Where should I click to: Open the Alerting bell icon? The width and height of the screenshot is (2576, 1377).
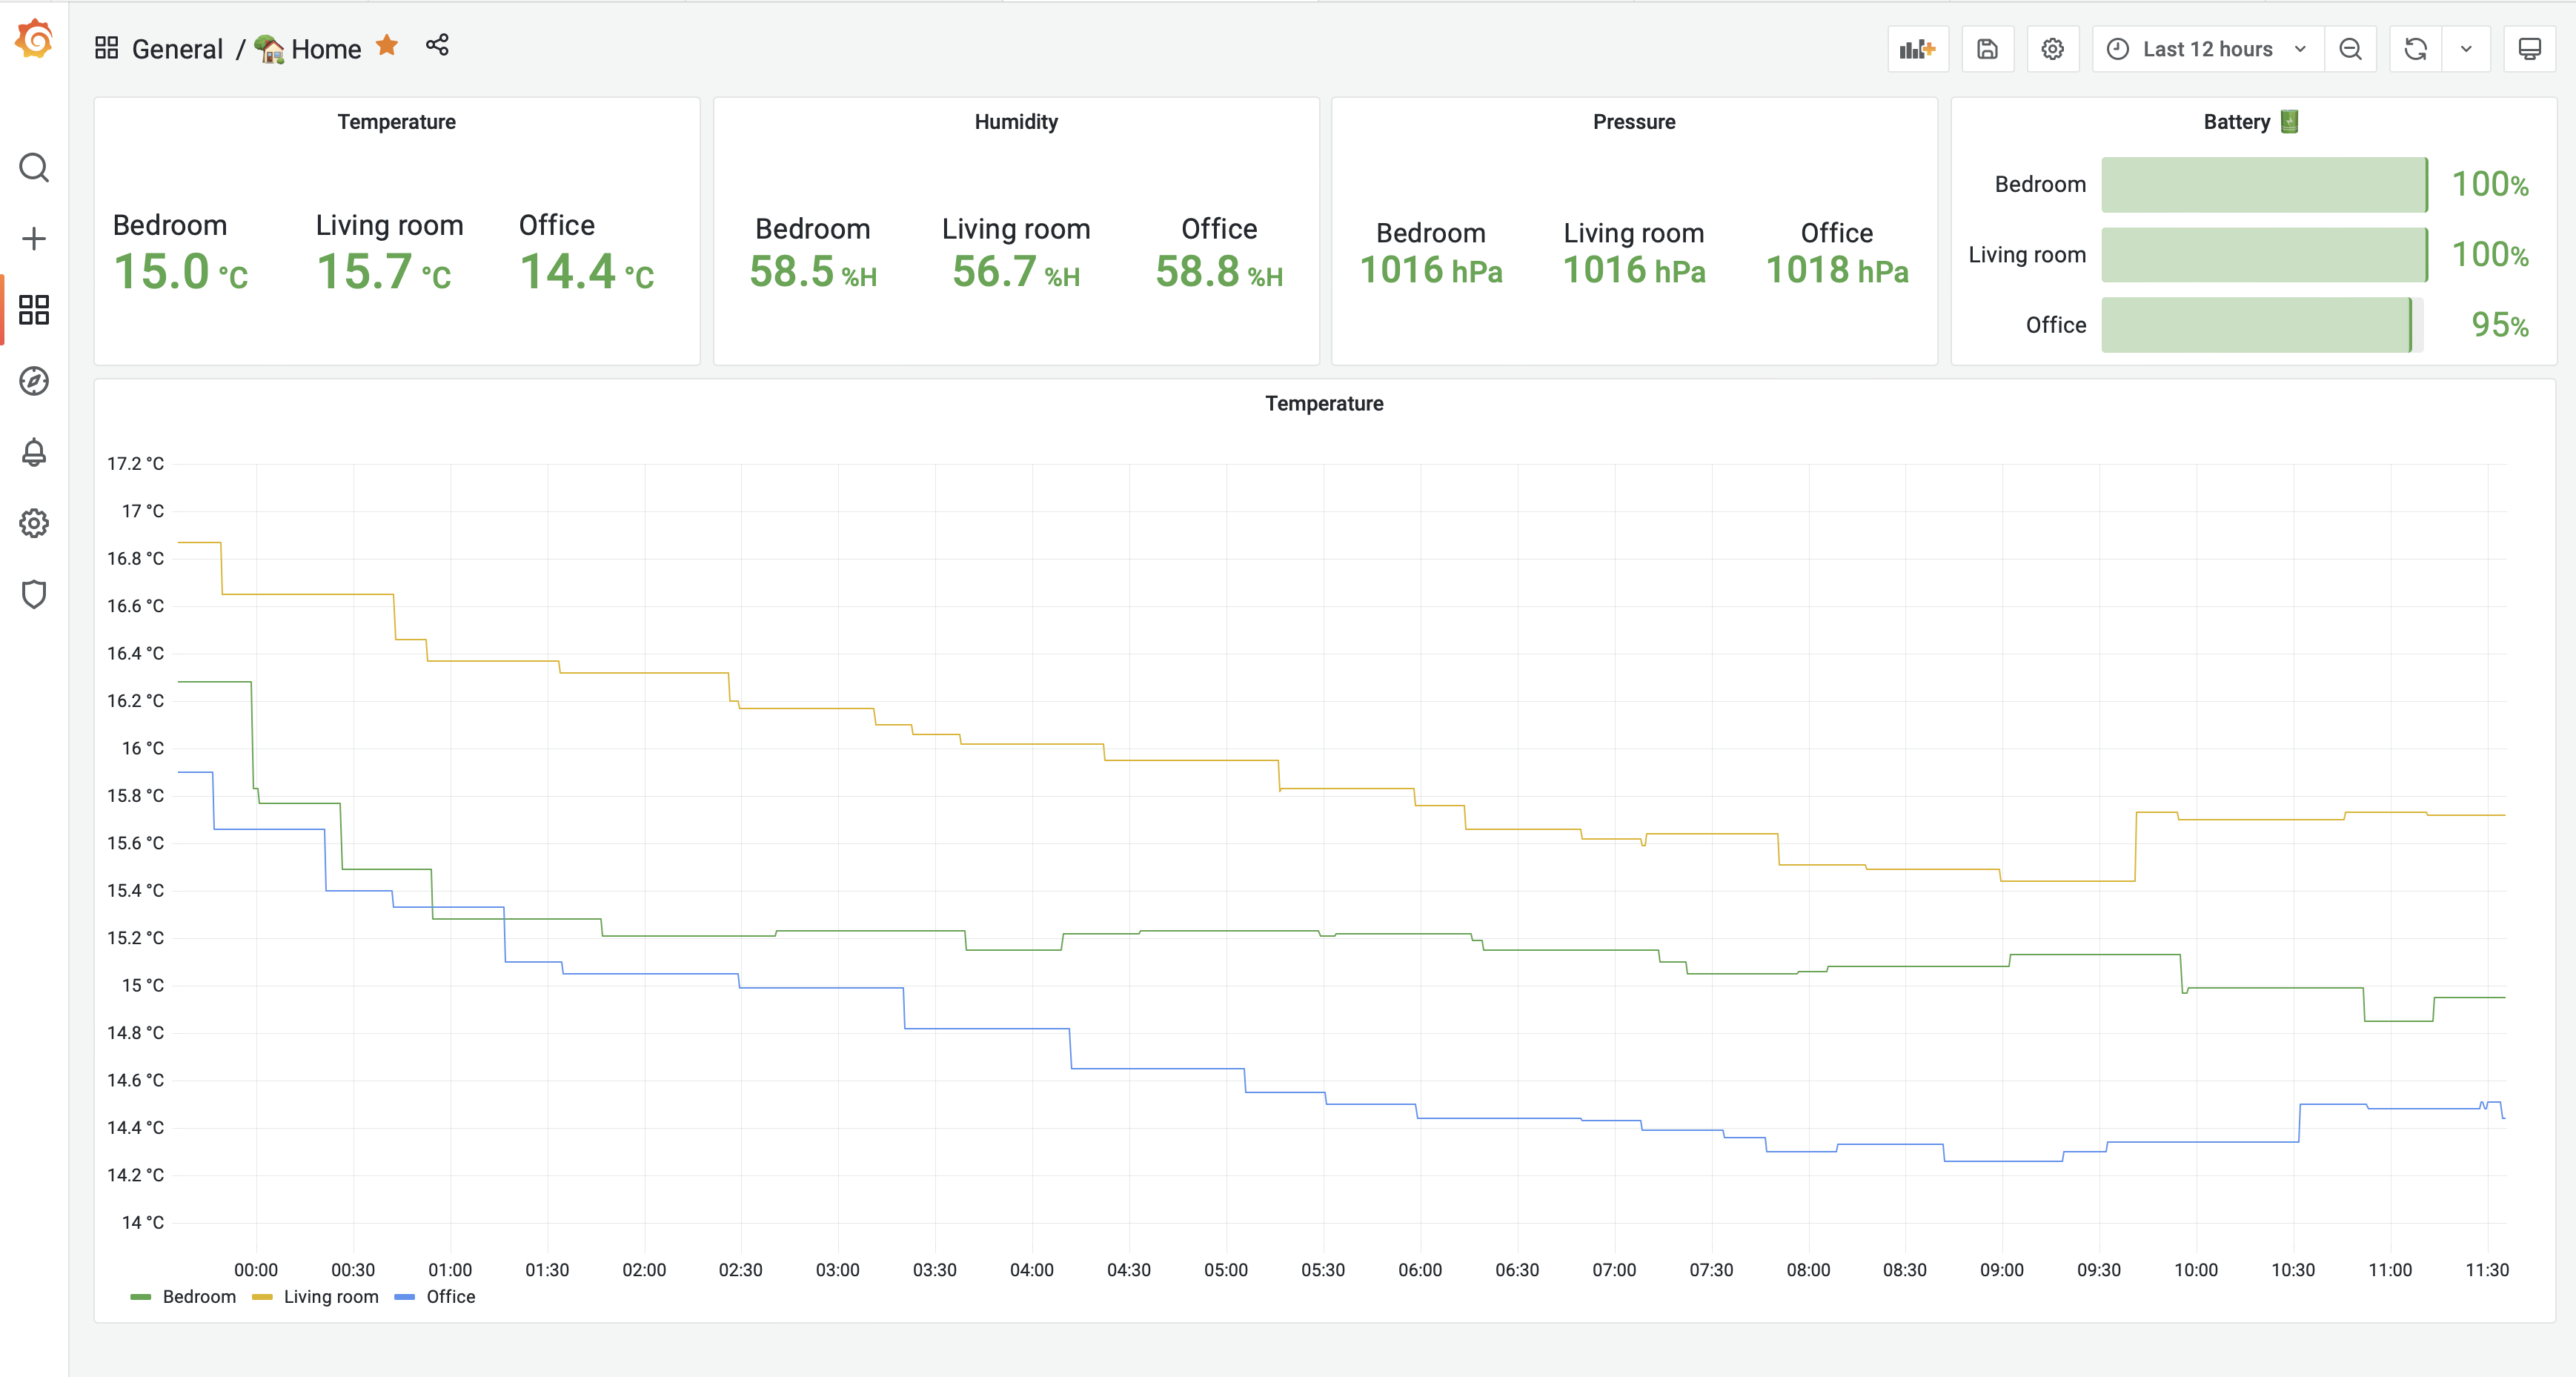point(34,453)
